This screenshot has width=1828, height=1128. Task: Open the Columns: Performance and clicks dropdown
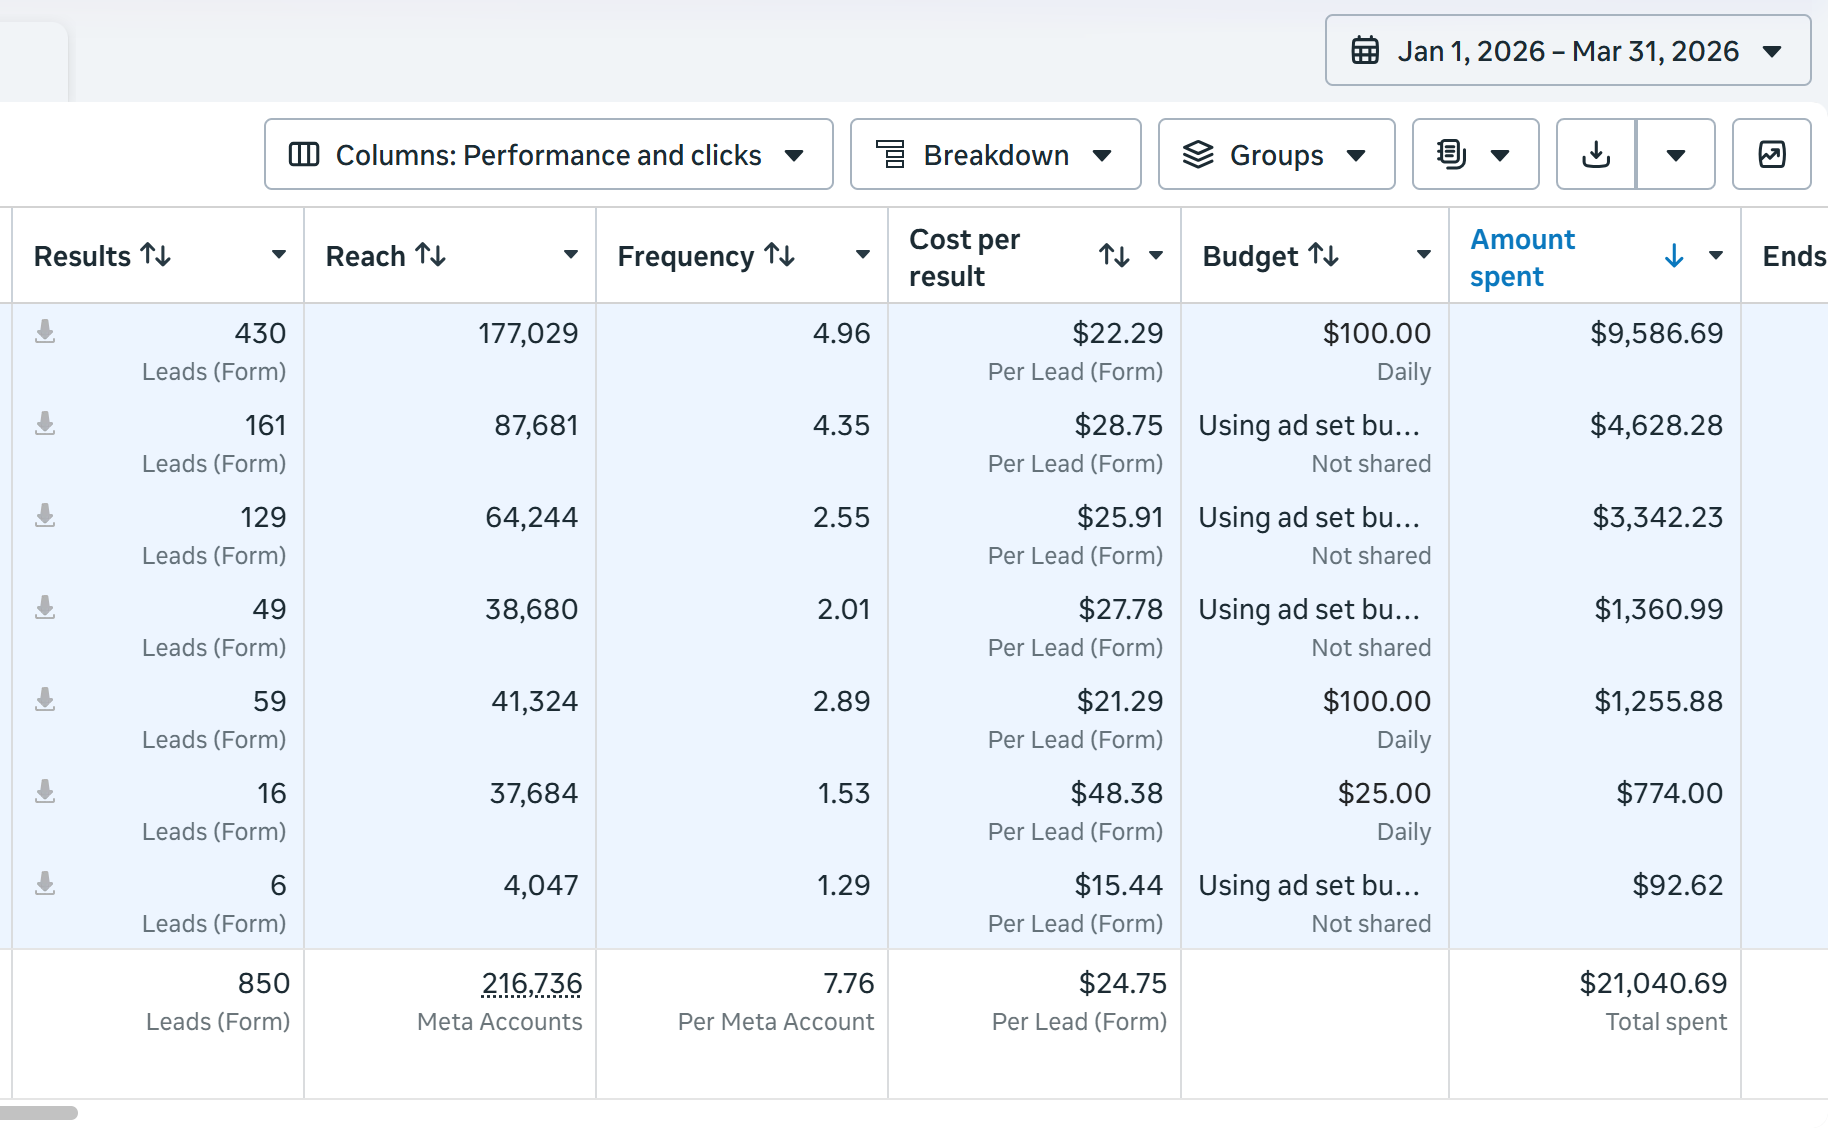tap(548, 154)
